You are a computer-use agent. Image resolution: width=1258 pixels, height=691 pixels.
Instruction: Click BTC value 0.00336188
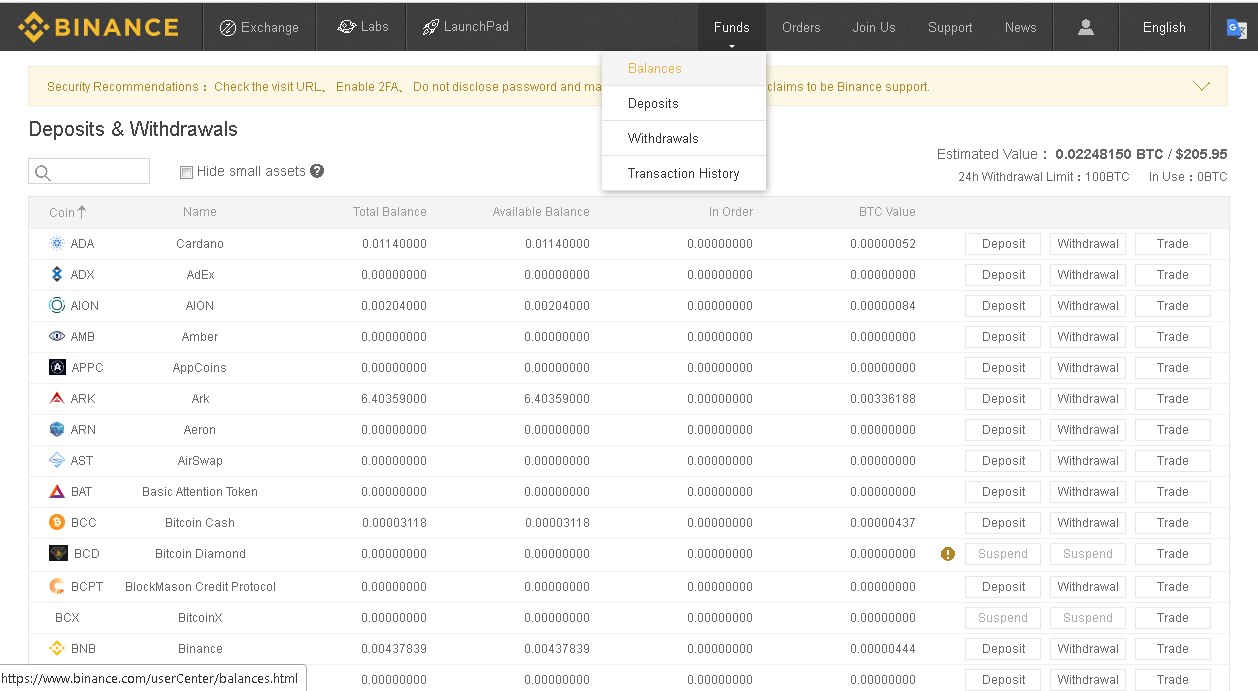883,398
